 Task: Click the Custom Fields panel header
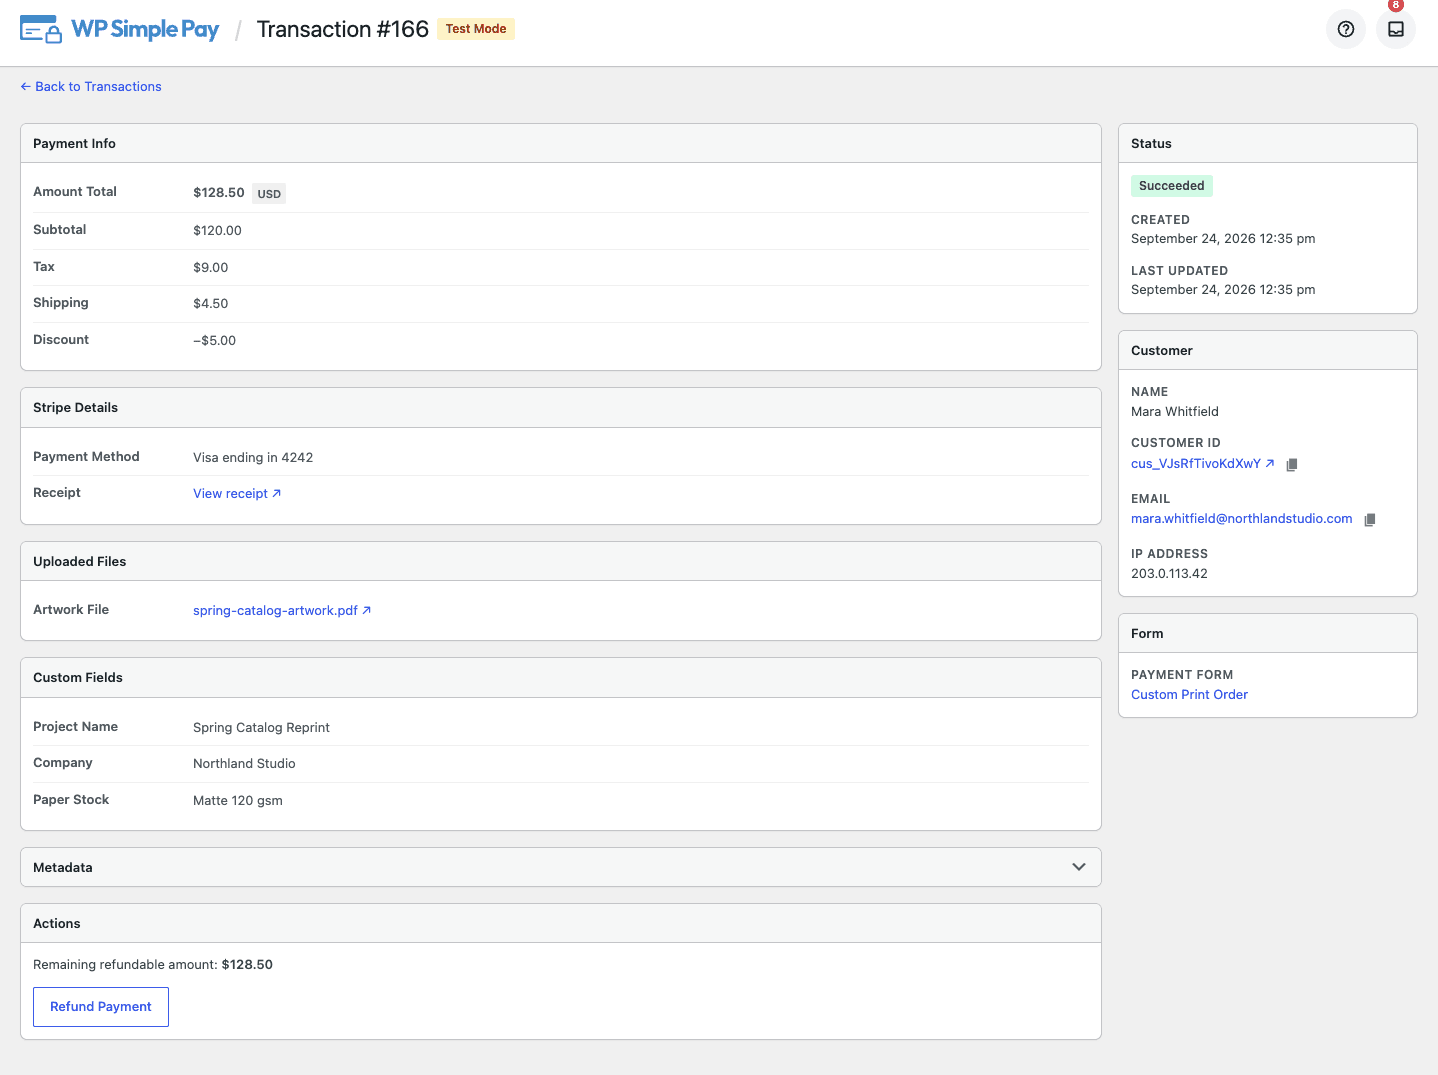(561, 678)
